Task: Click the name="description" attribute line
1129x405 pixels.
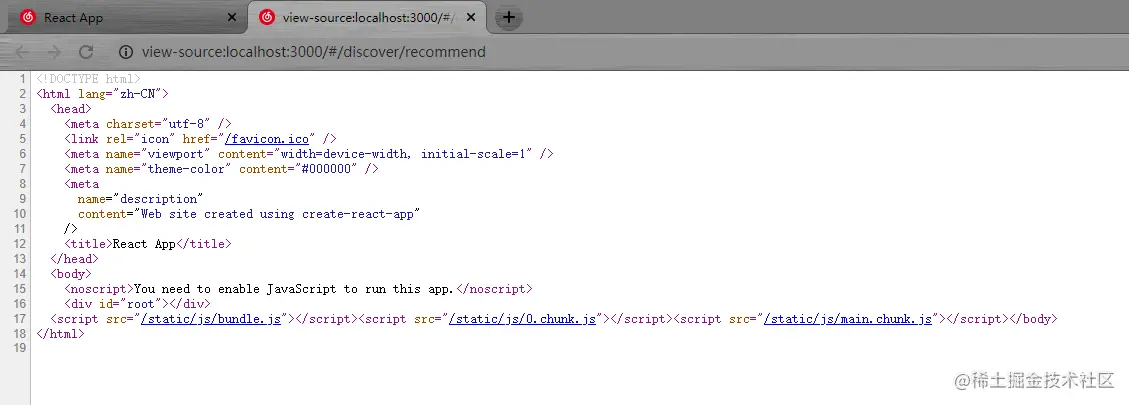Action: 140,199
